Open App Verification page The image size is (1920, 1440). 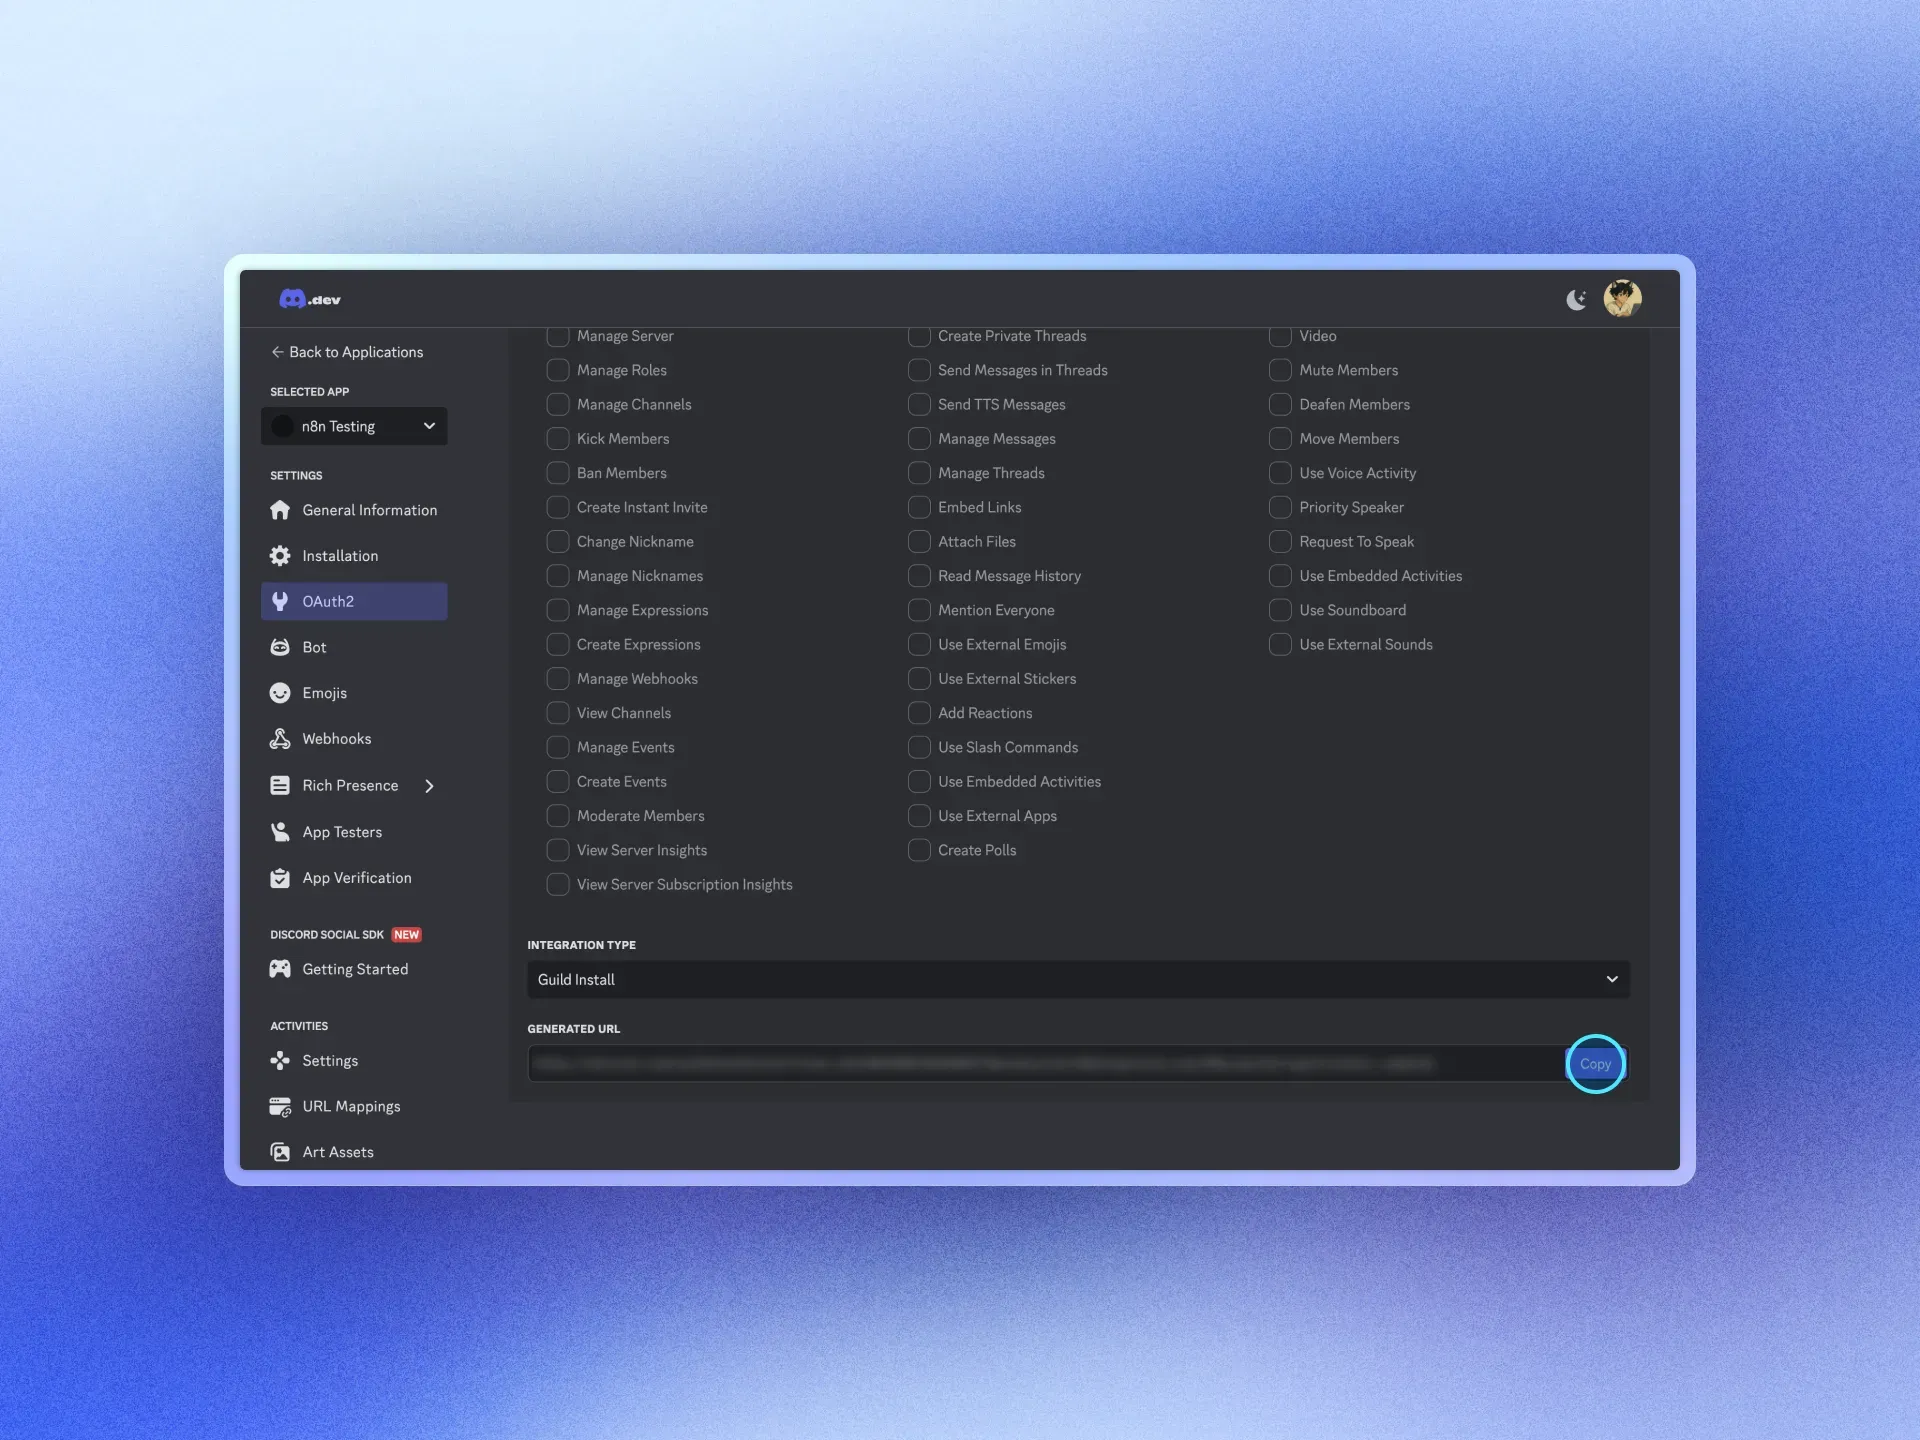pyautogui.click(x=354, y=878)
